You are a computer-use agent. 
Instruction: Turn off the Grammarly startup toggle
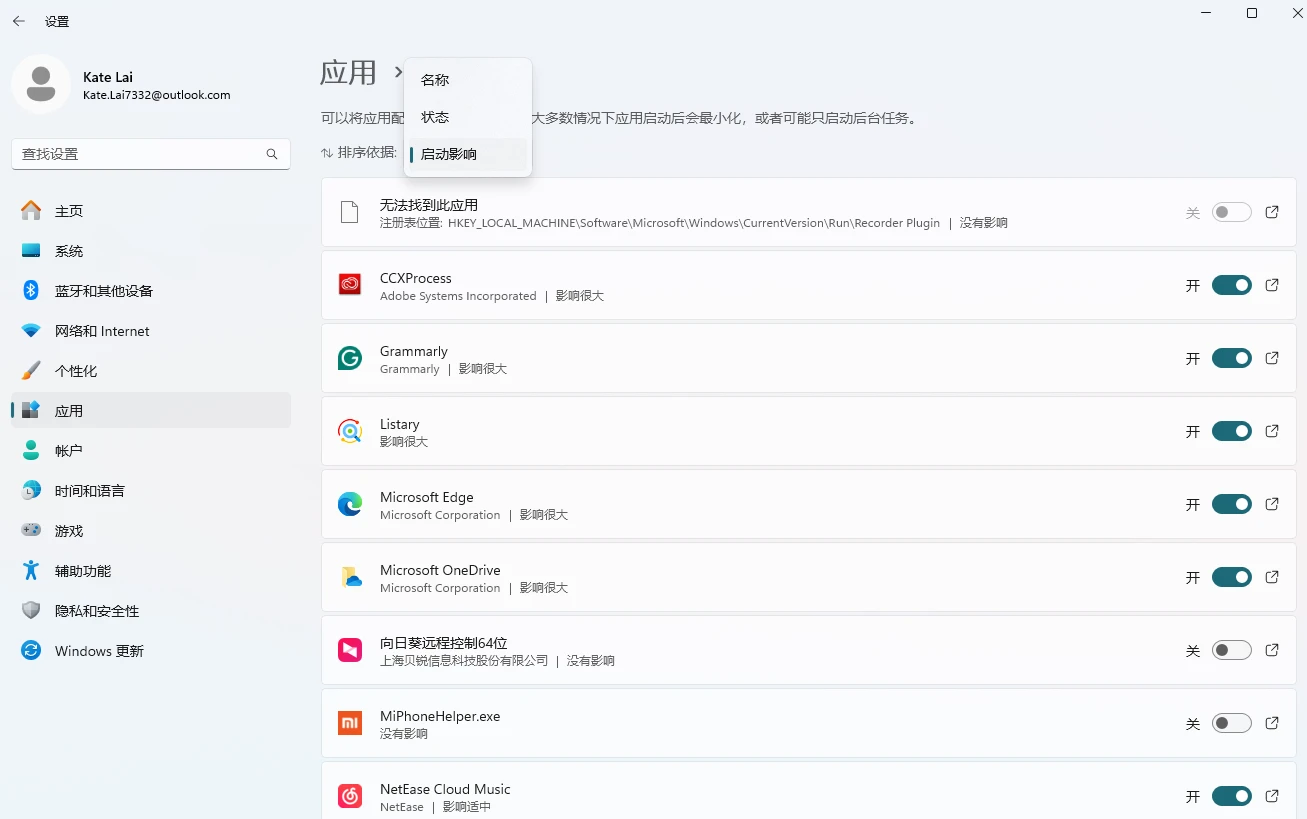(1231, 358)
